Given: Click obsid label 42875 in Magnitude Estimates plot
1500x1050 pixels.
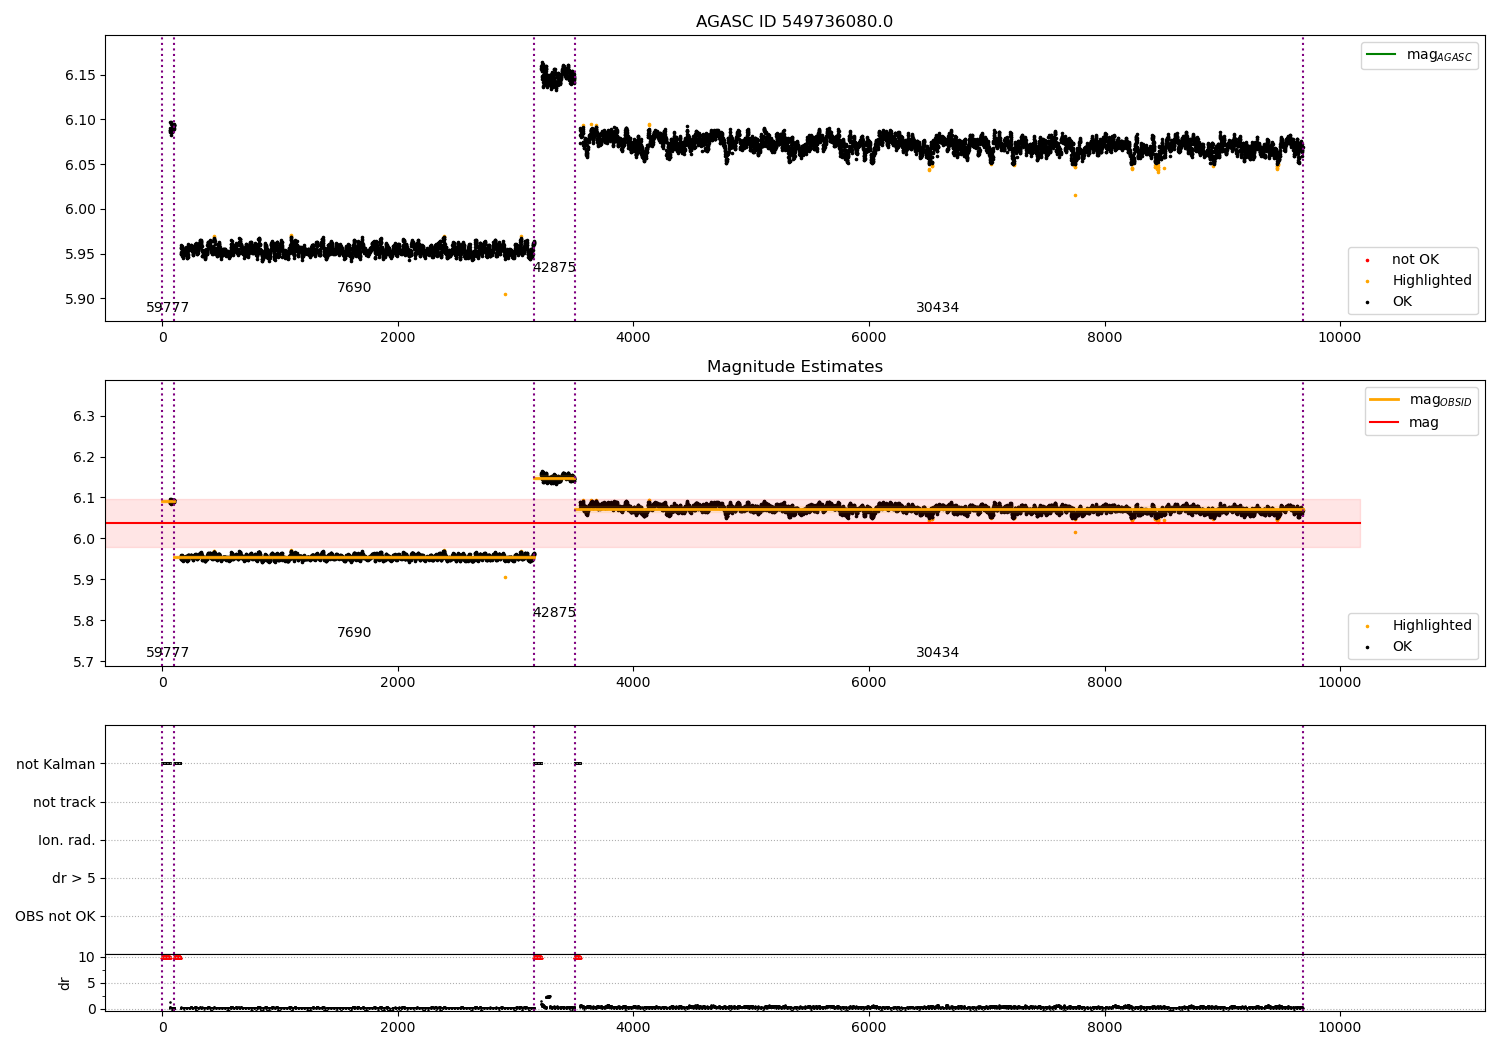Looking at the screenshot, I should [x=554, y=613].
